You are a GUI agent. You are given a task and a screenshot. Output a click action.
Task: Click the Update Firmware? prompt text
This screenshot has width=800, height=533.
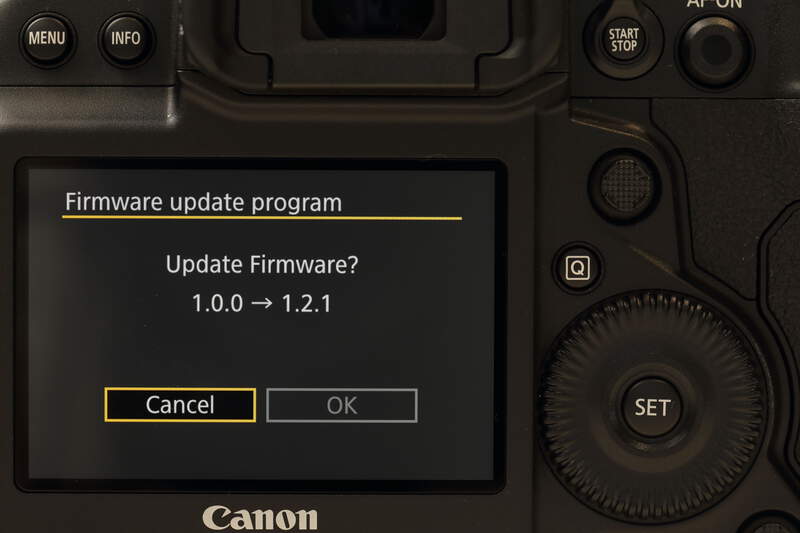(x=262, y=265)
